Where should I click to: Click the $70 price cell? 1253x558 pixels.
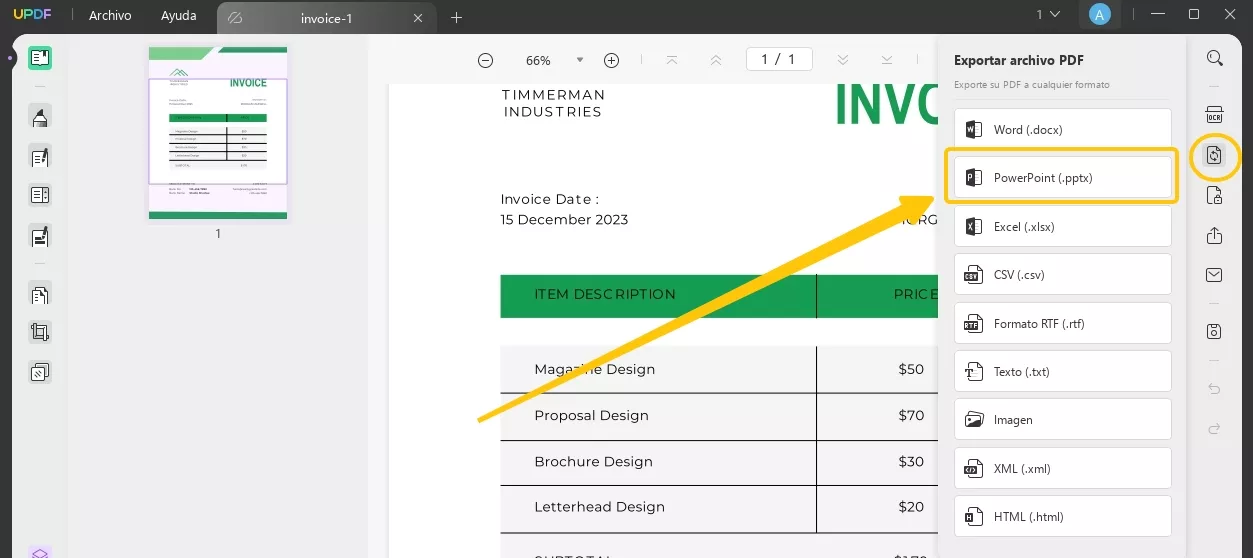911,415
